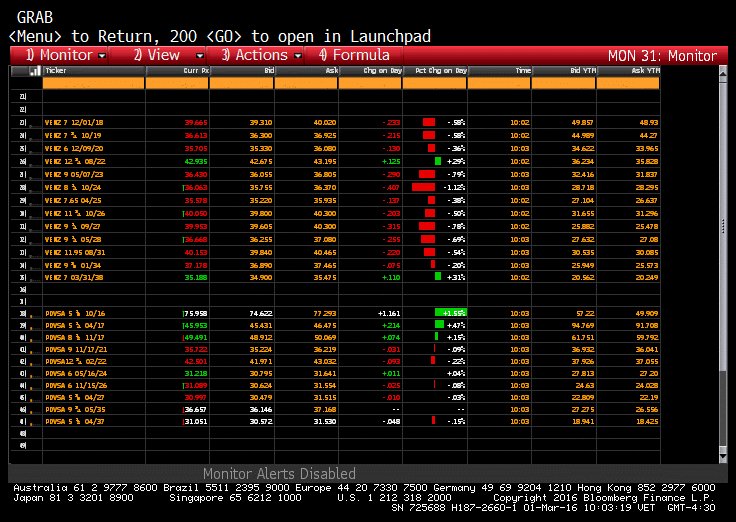Click the orange filter field under Ask YTM
736x522 pixels.
click(x=628, y=83)
